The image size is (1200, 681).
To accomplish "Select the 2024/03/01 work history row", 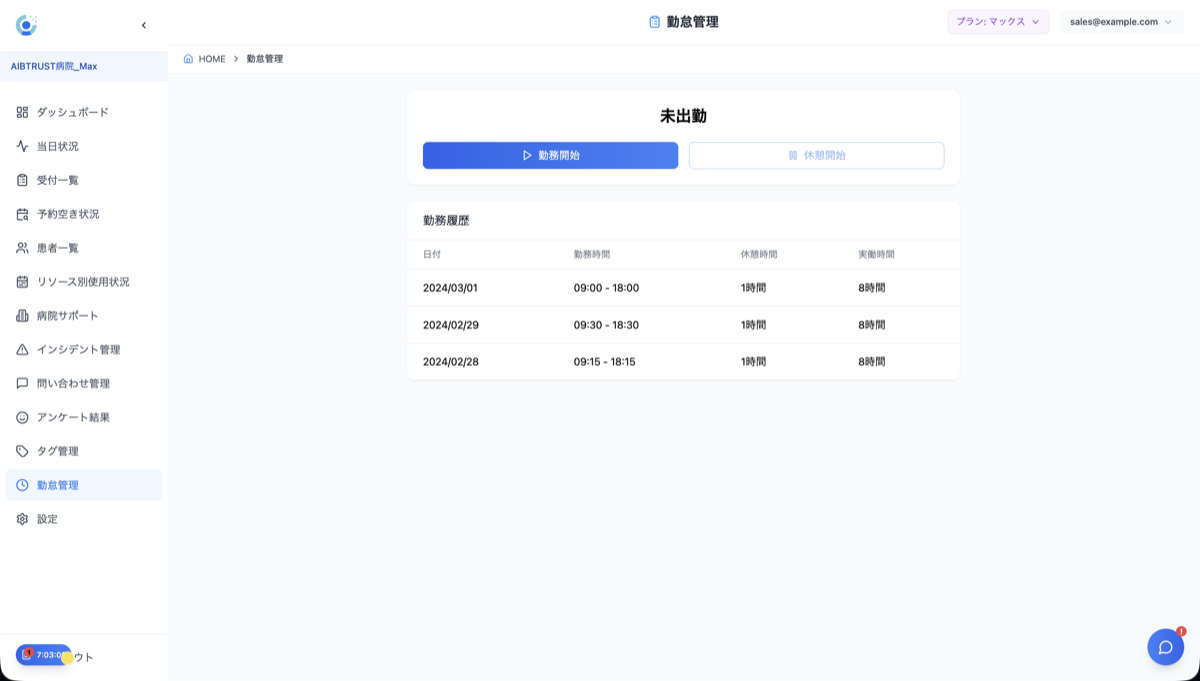I will (682, 288).
